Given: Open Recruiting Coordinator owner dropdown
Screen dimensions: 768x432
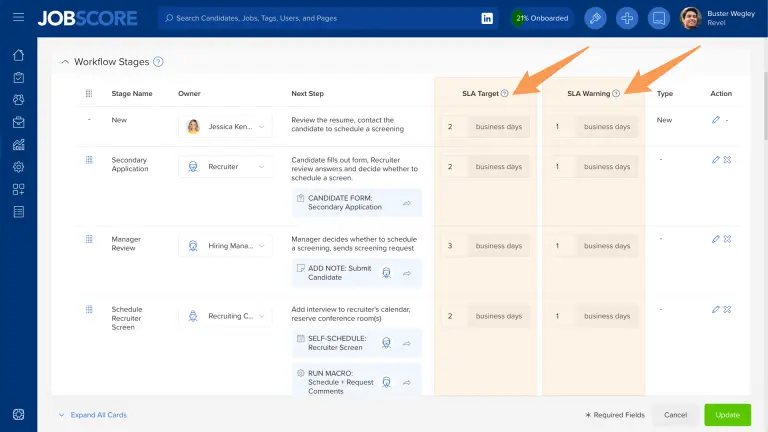Looking at the screenshot, I should [225, 316].
